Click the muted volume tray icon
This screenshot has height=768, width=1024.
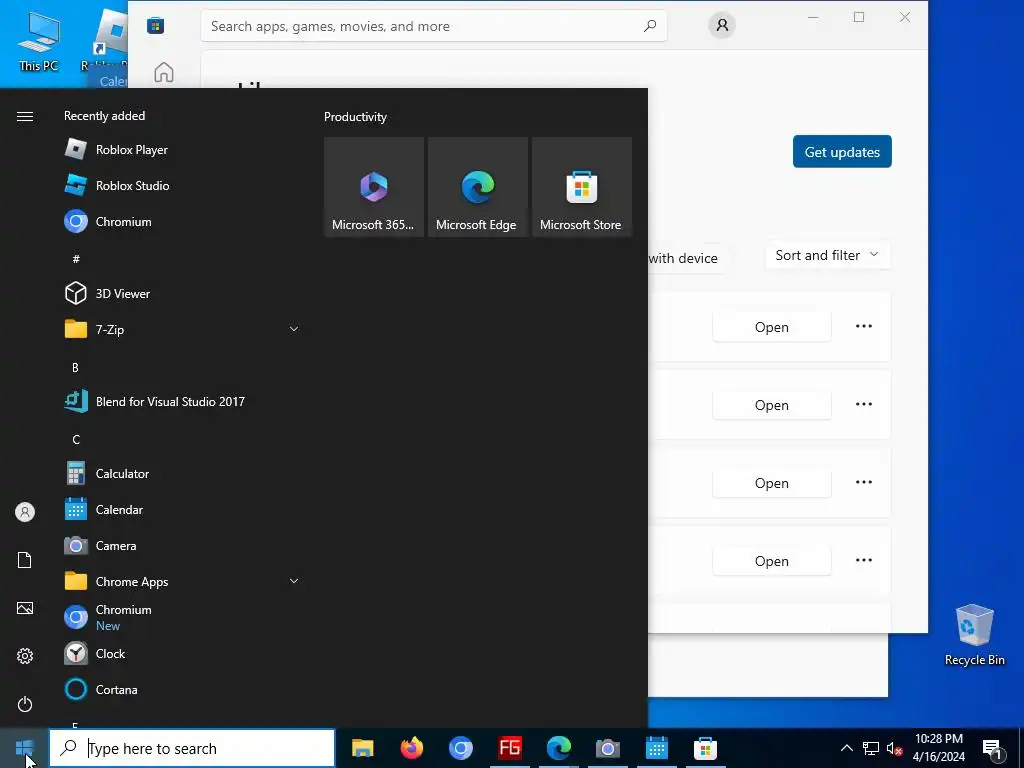tap(894, 748)
